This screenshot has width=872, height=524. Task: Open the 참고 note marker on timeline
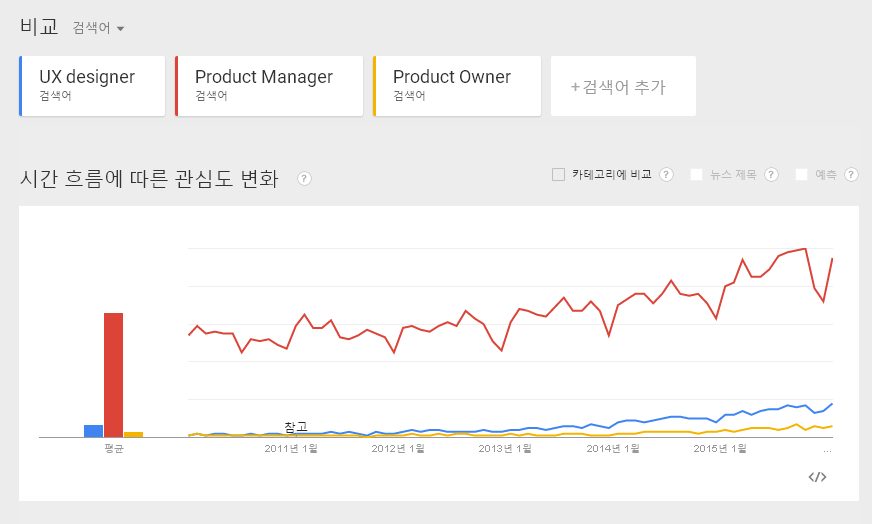pos(296,427)
